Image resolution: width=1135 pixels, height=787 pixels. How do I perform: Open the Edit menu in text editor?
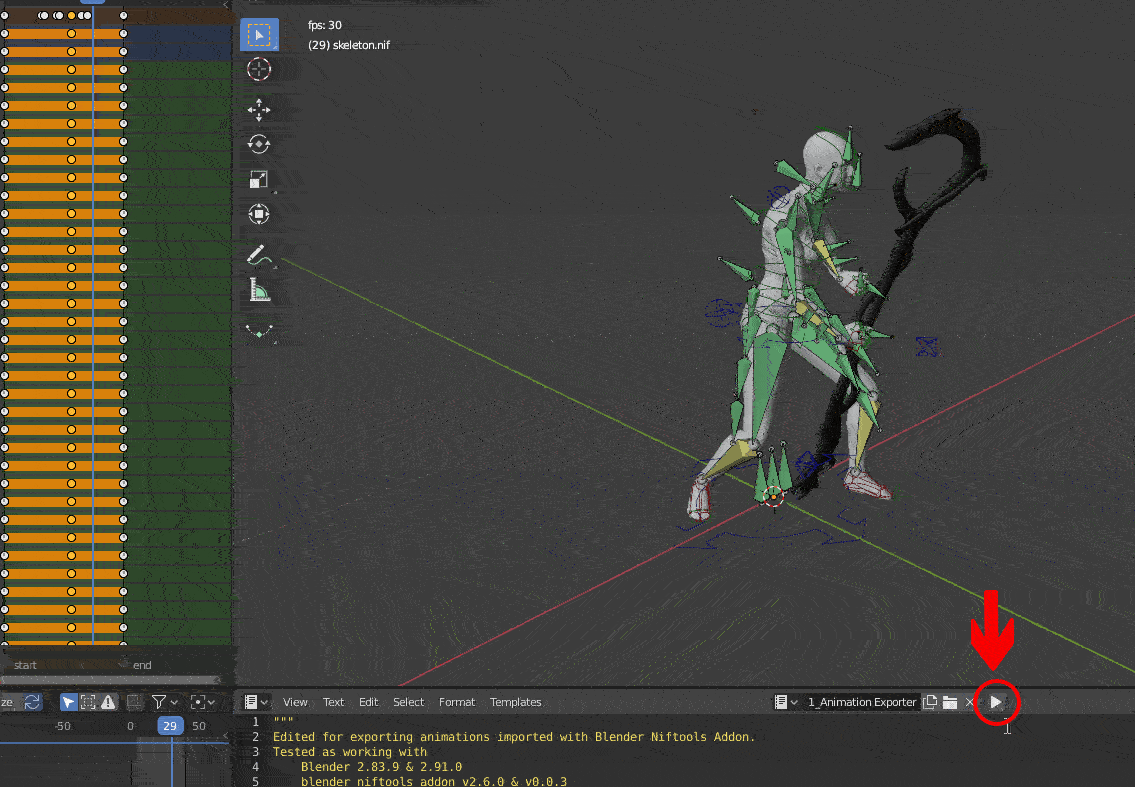[368, 702]
